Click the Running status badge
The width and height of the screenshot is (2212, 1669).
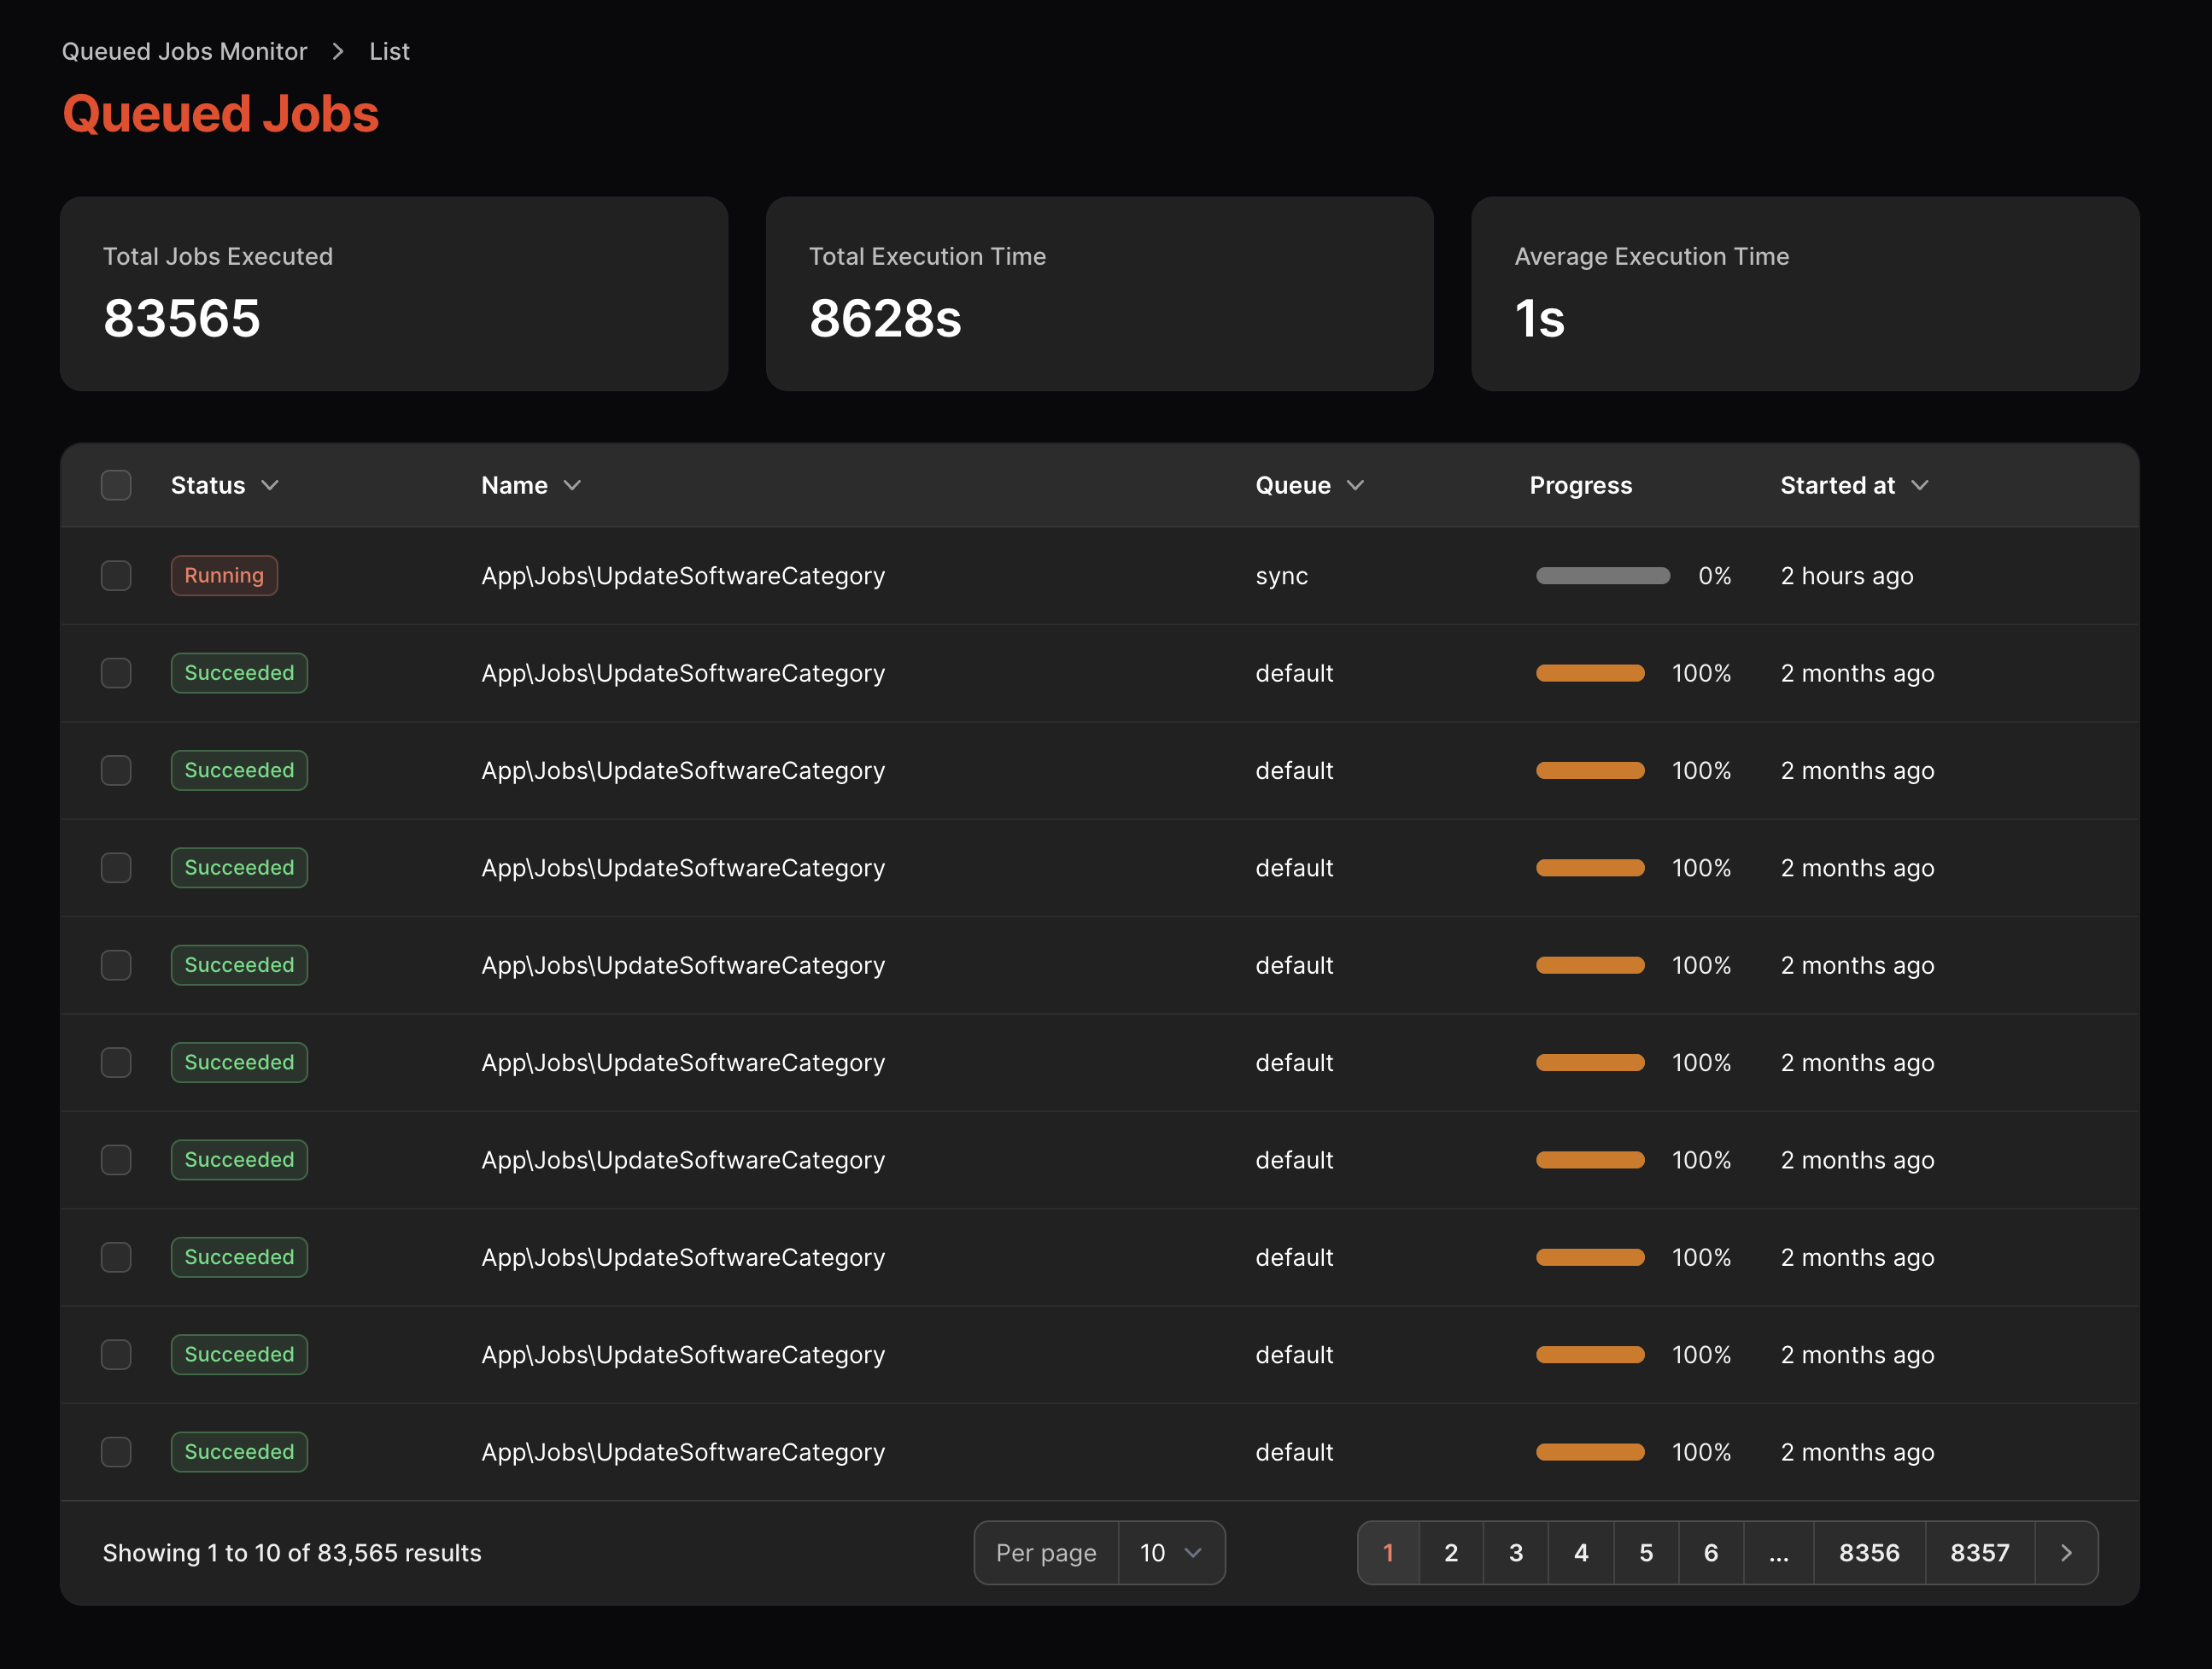[224, 575]
